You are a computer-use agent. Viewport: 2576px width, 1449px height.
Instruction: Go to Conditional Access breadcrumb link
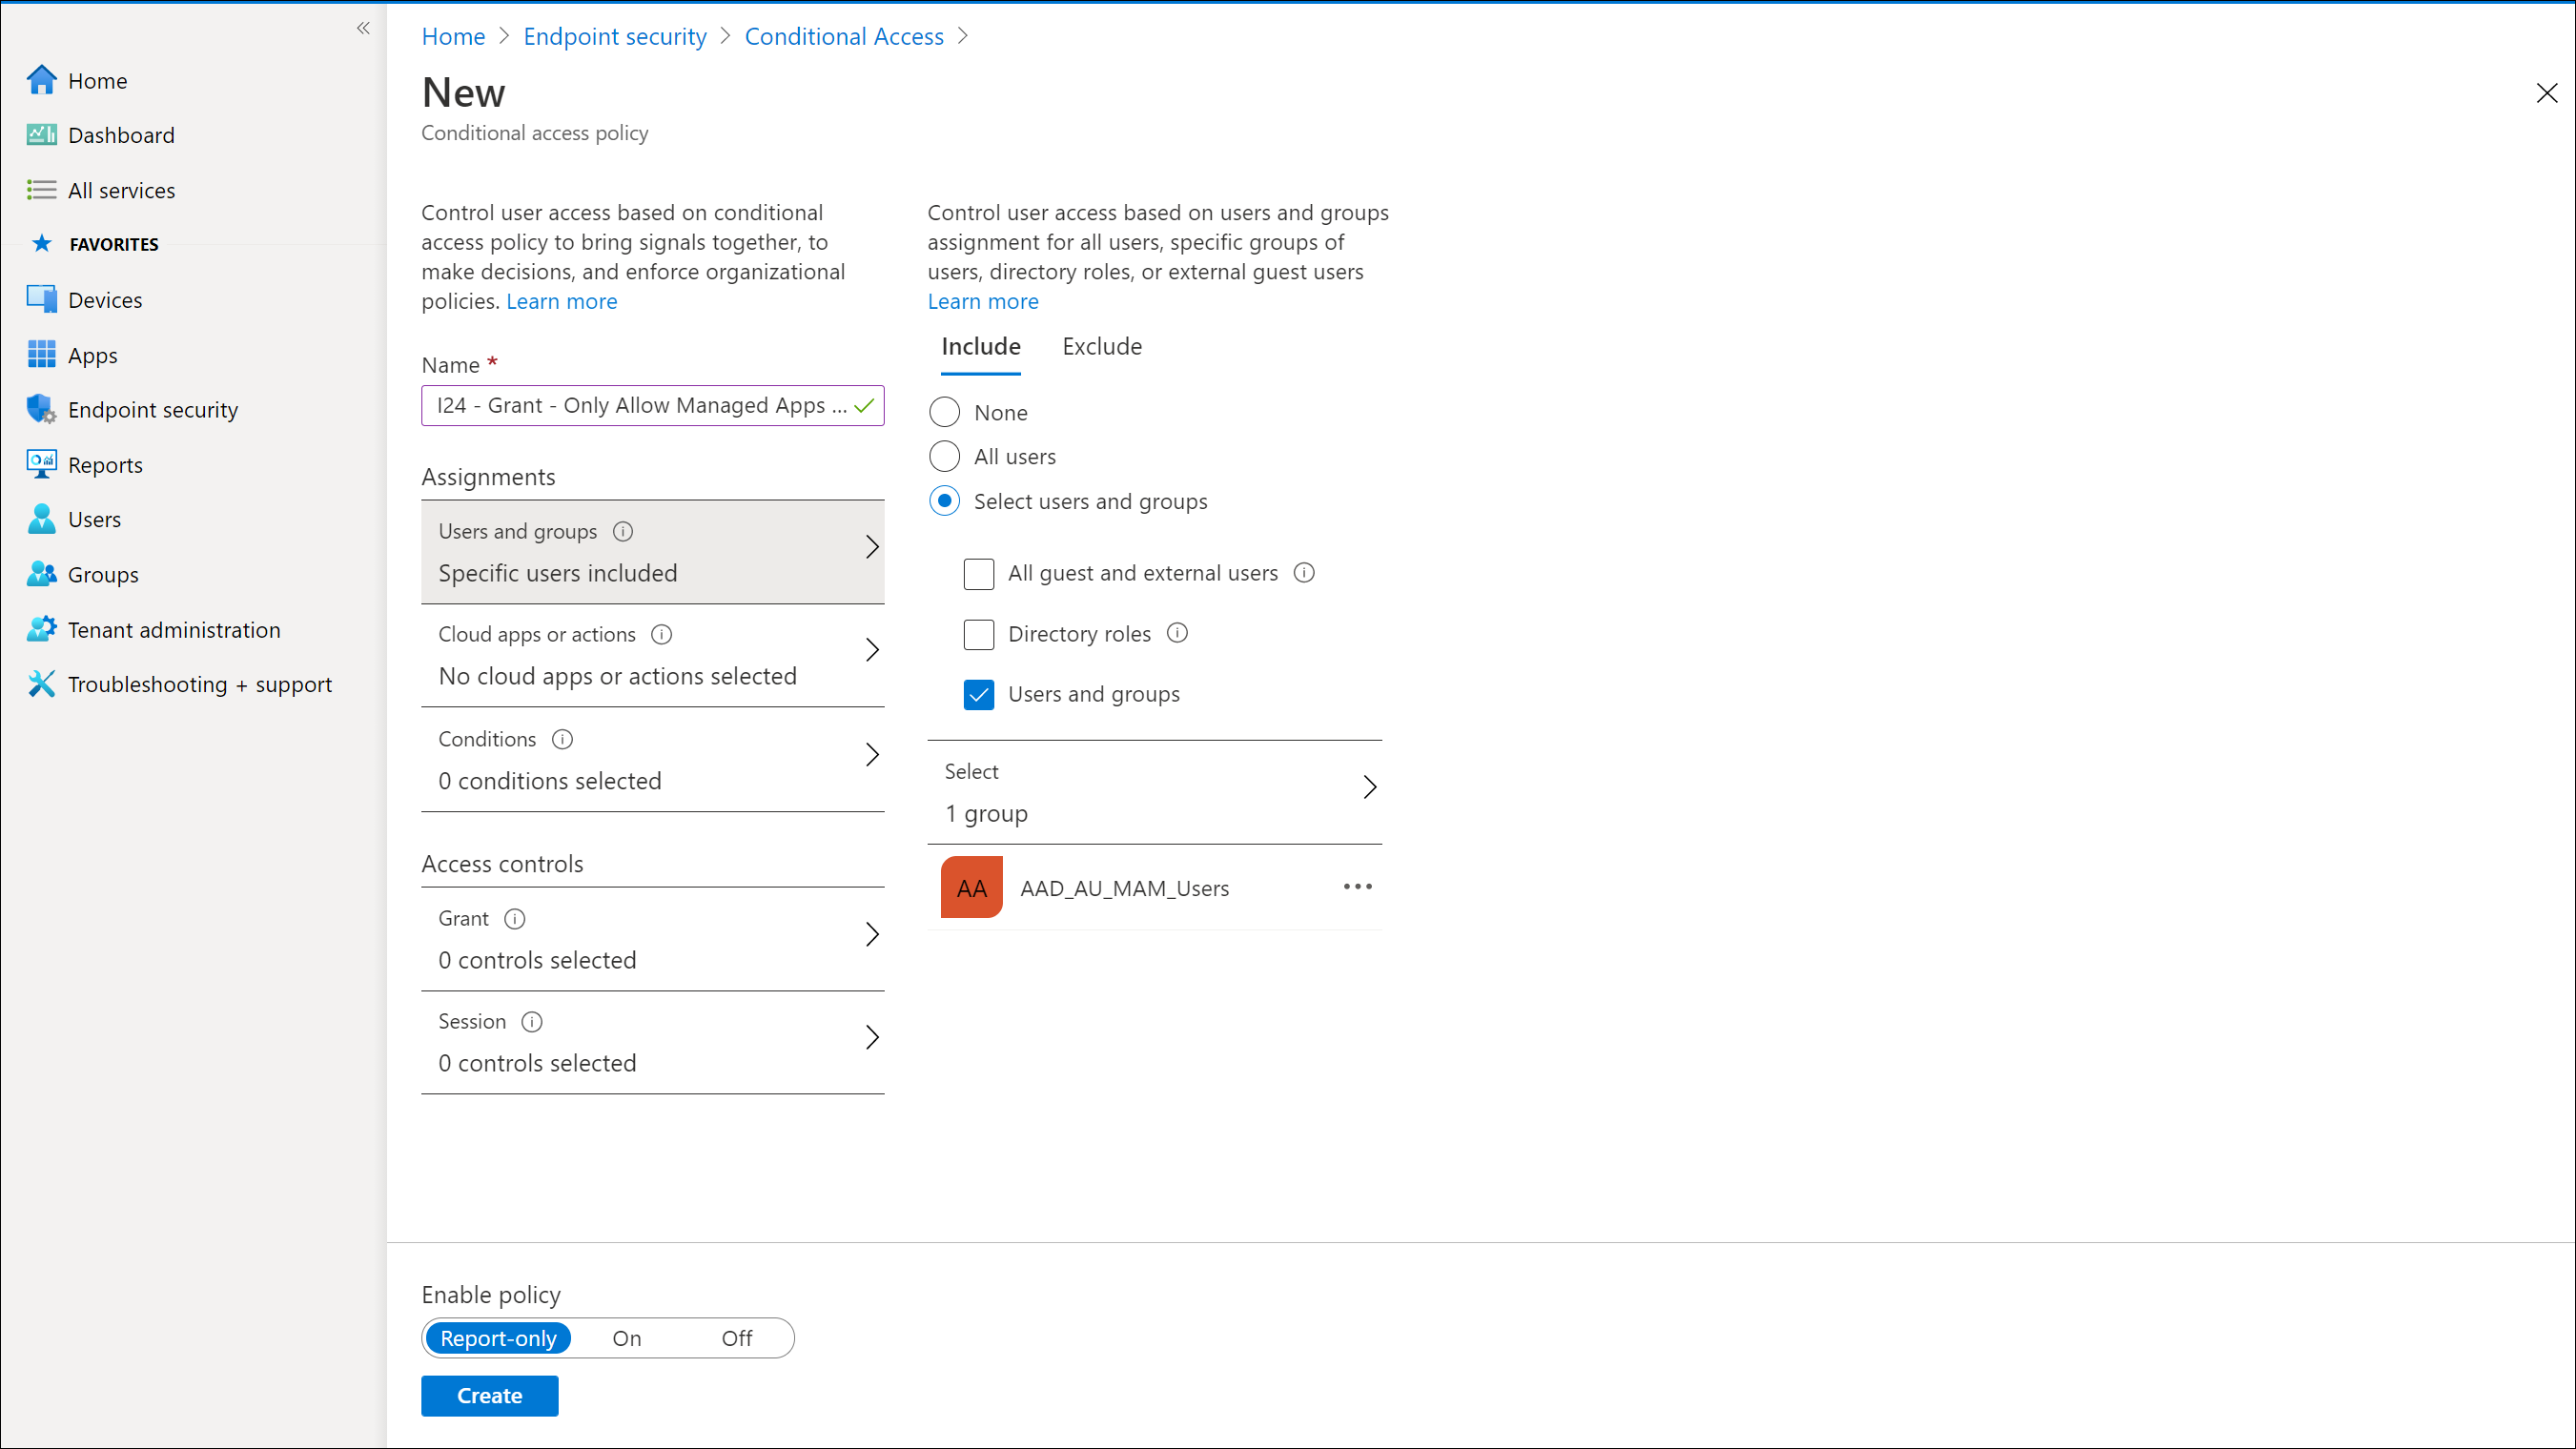[x=844, y=36]
